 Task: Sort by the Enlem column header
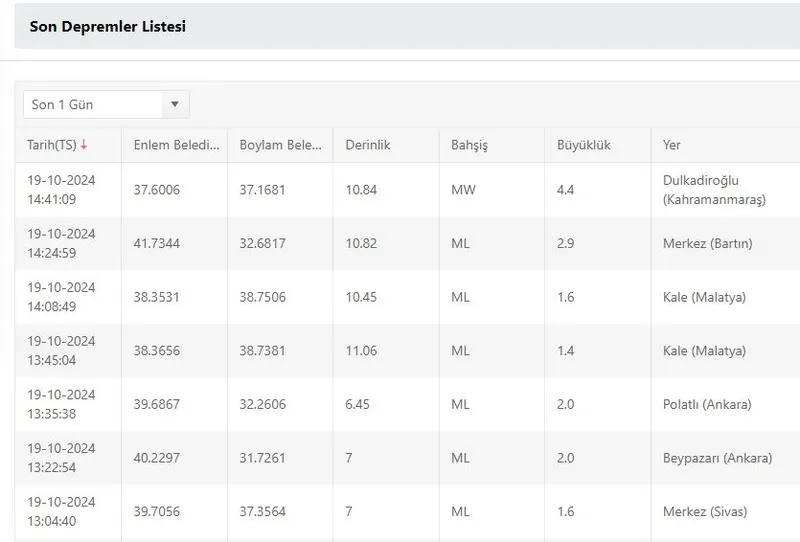pos(175,145)
